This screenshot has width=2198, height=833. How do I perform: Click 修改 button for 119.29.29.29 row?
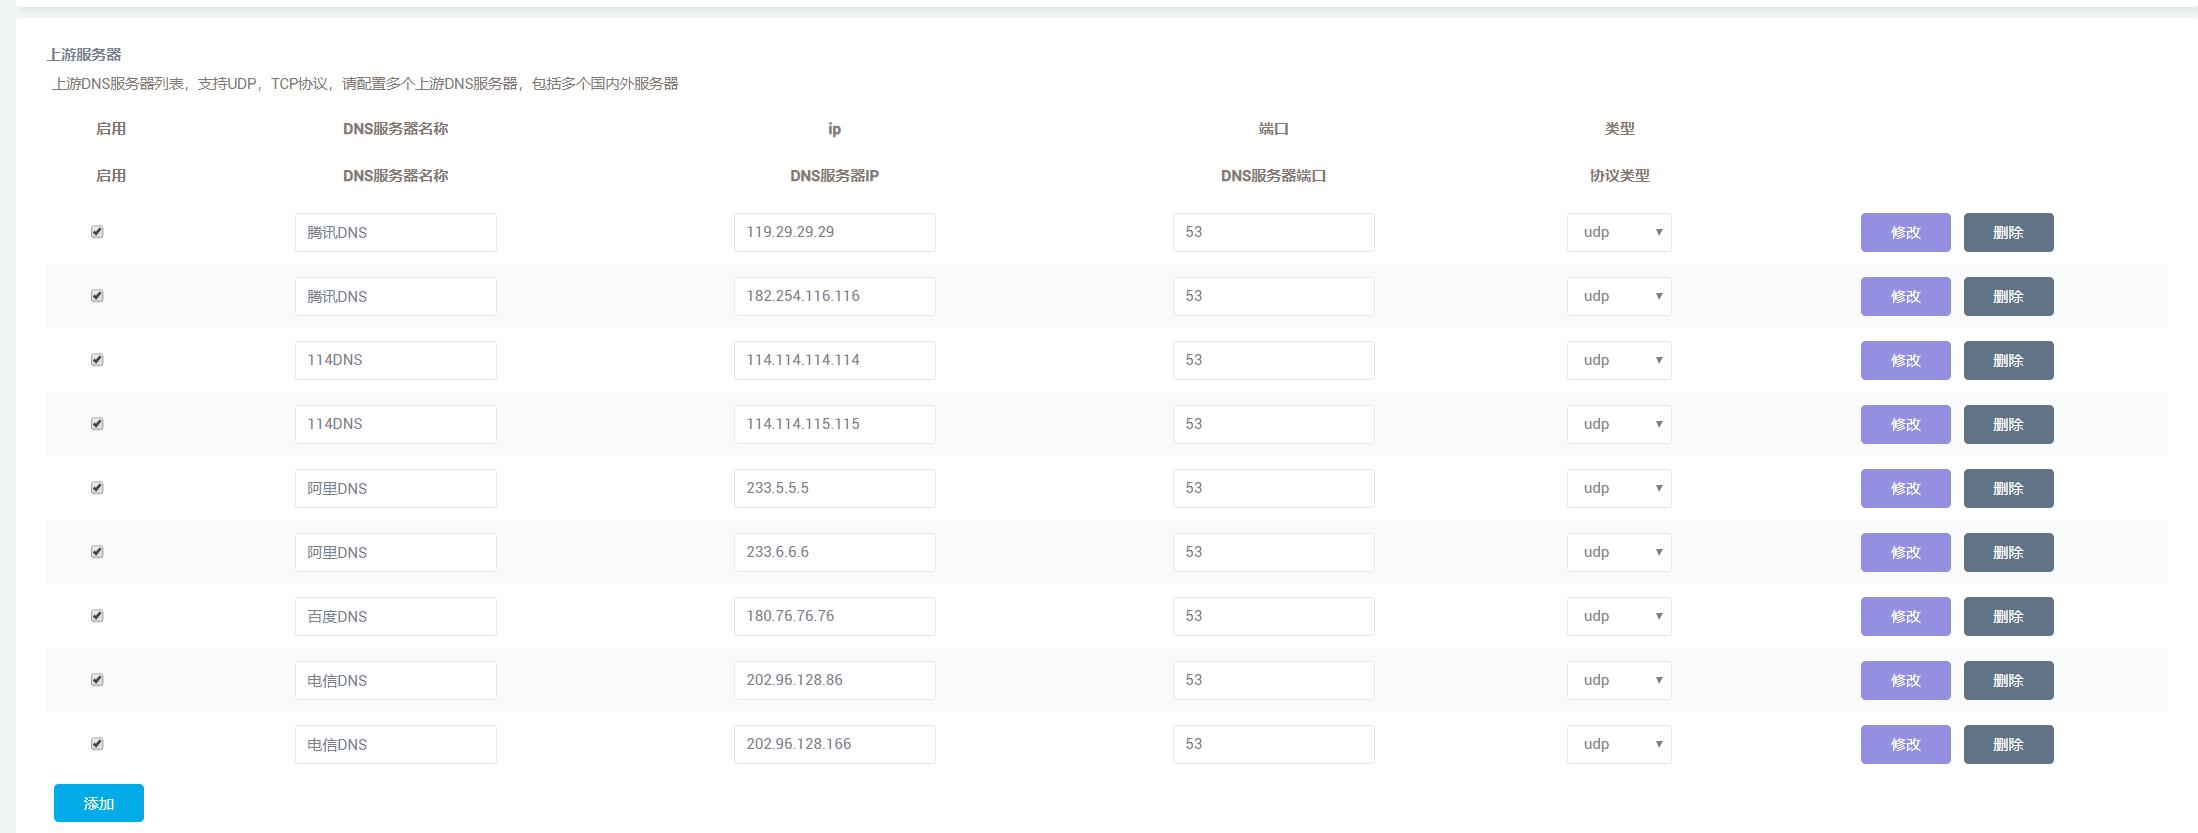pos(1905,232)
